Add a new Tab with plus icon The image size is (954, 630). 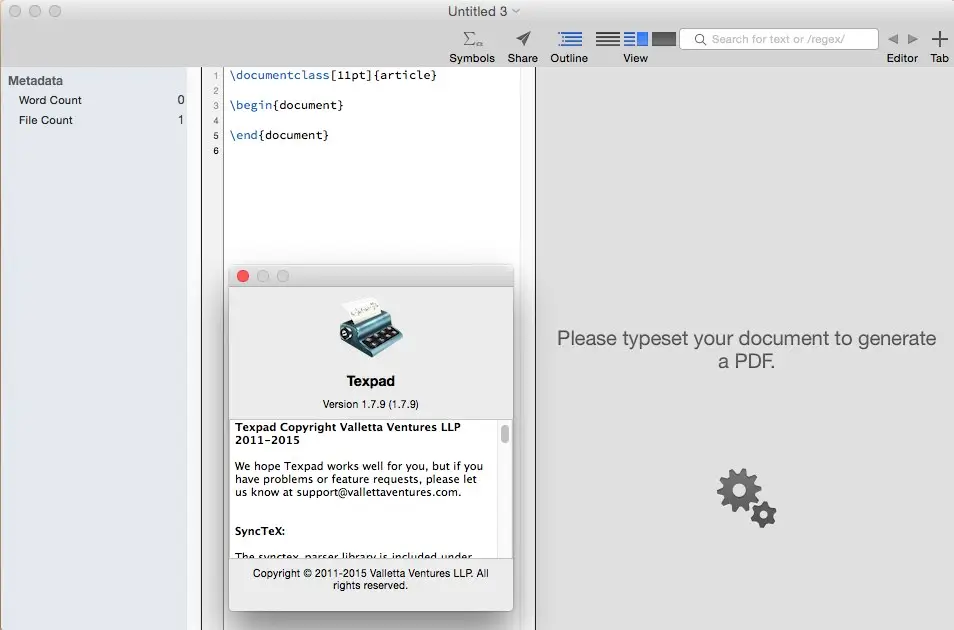click(x=939, y=39)
